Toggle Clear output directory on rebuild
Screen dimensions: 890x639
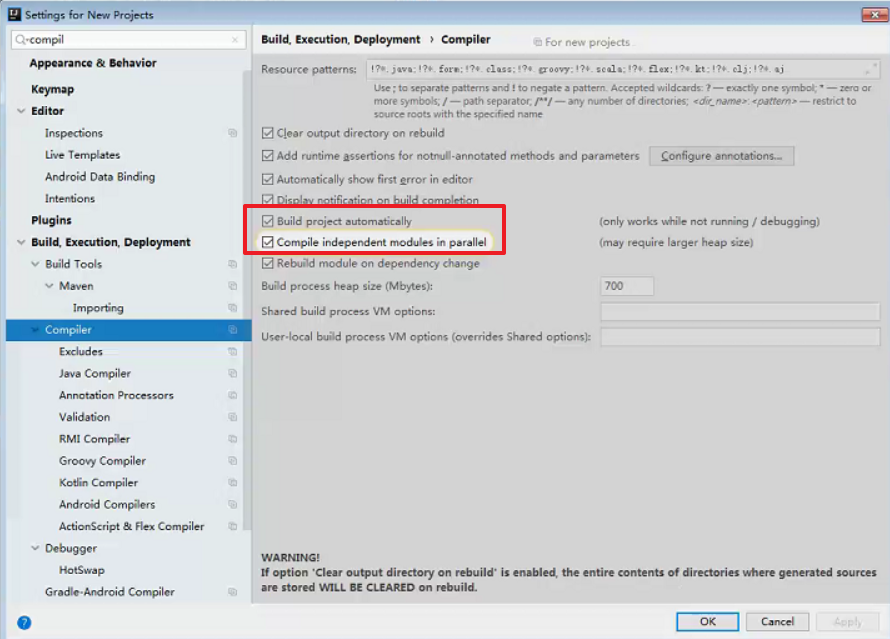[267, 133]
